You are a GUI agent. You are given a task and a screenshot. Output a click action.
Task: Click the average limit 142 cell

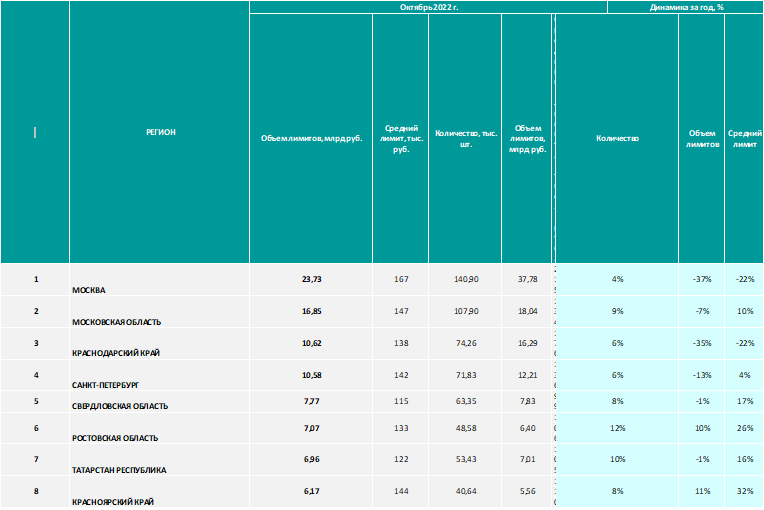click(401, 375)
